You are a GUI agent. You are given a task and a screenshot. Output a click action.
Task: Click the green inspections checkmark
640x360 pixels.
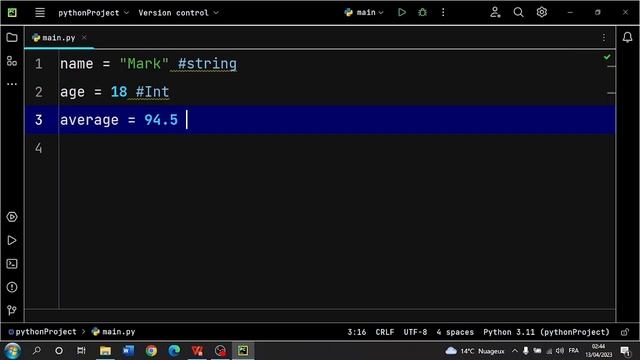(607, 57)
